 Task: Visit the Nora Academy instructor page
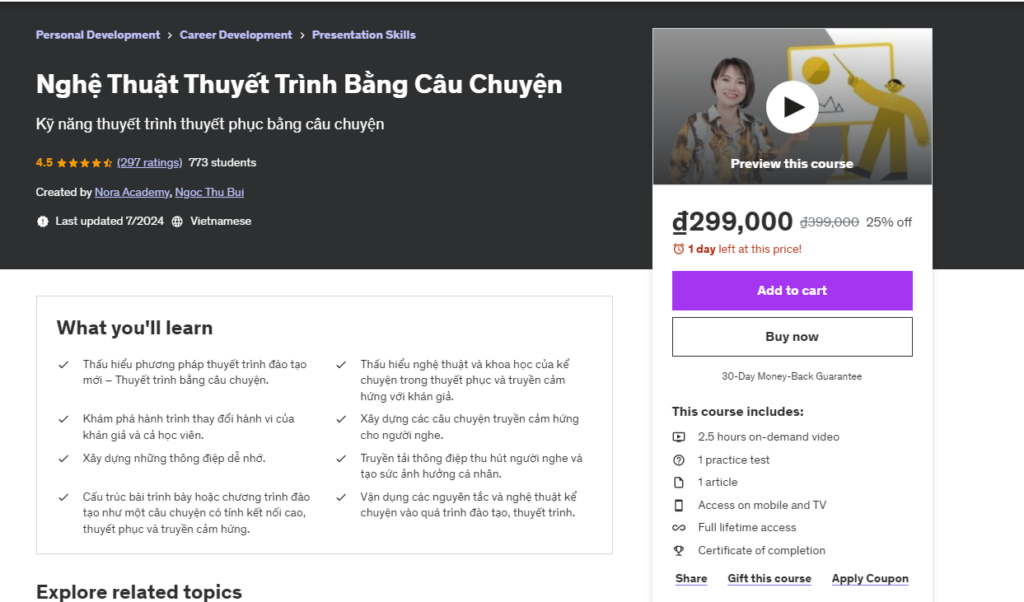(x=132, y=192)
